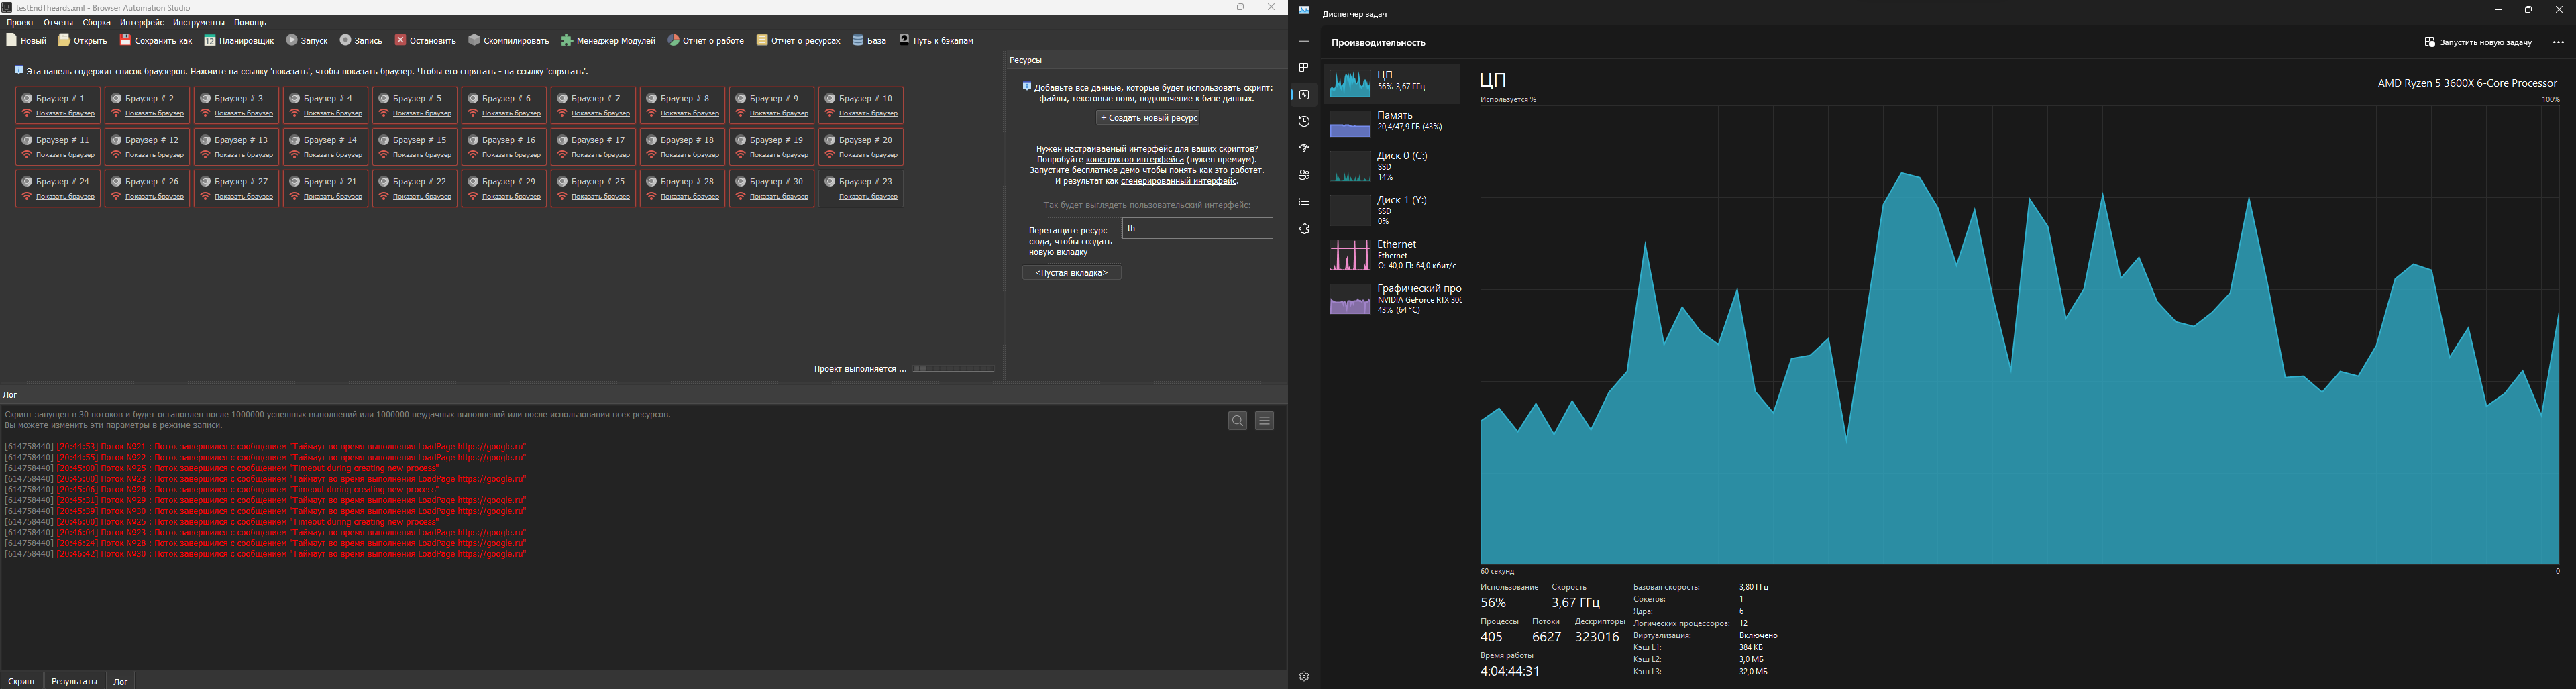Click the Остановить stop button in toolbar

(x=425, y=41)
